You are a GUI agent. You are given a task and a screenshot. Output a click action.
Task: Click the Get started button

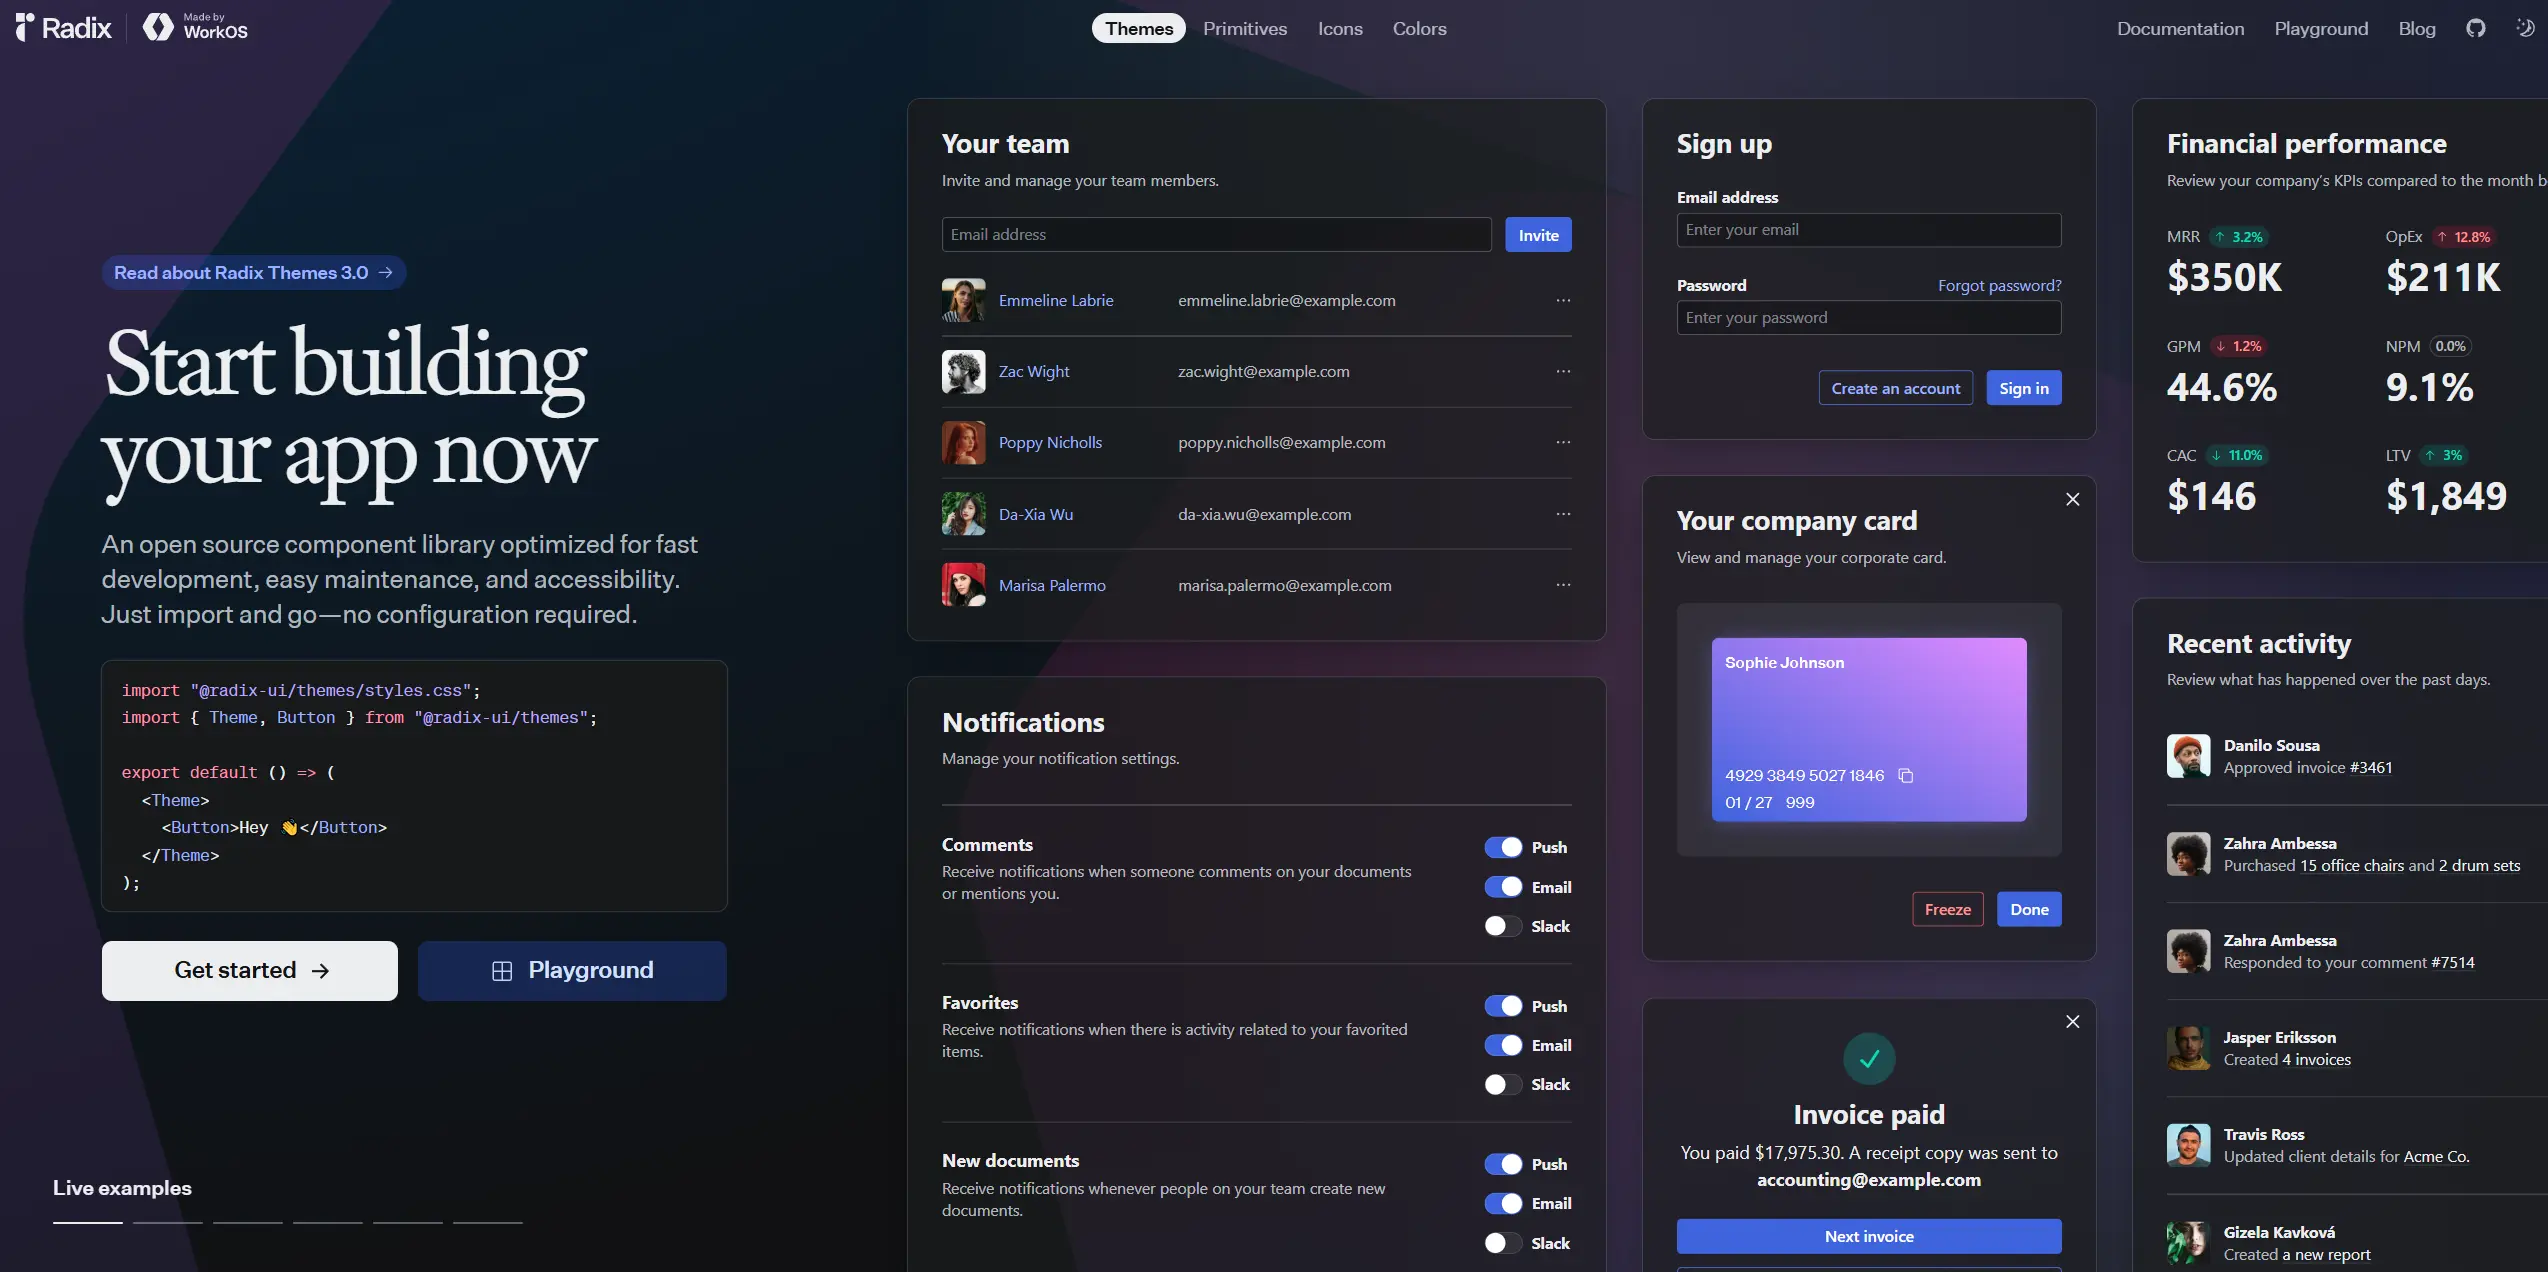pyautogui.click(x=250, y=970)
